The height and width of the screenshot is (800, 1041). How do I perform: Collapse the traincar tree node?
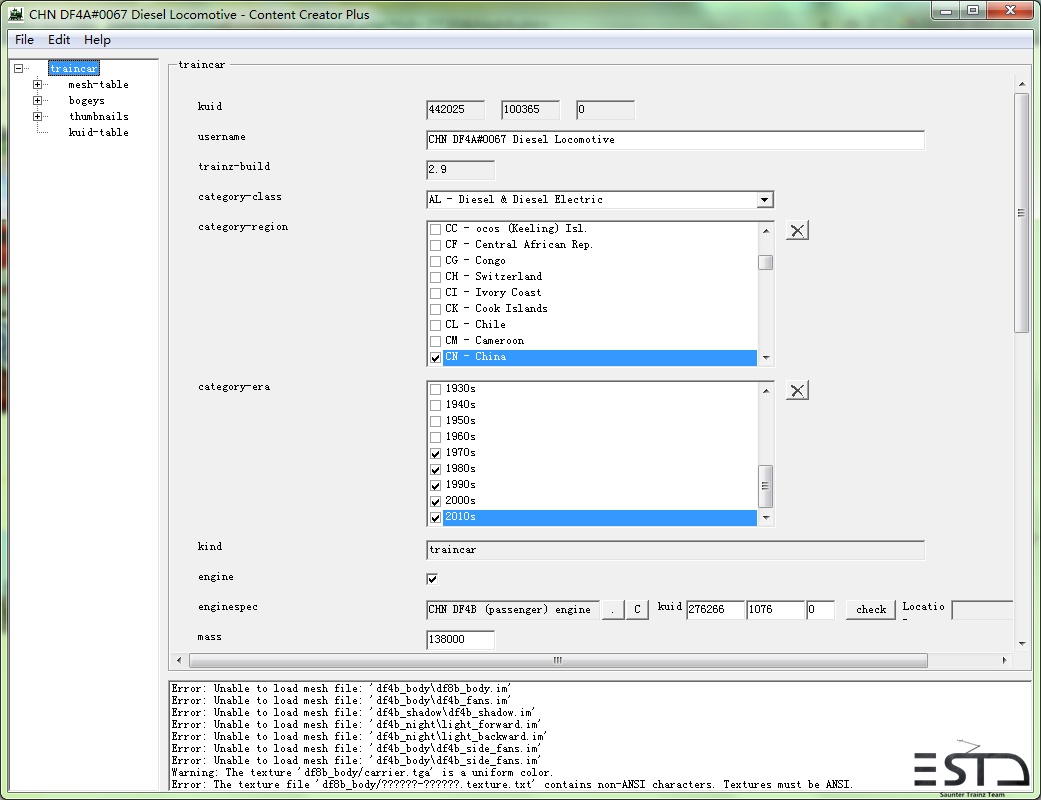[x=19, y=68]
